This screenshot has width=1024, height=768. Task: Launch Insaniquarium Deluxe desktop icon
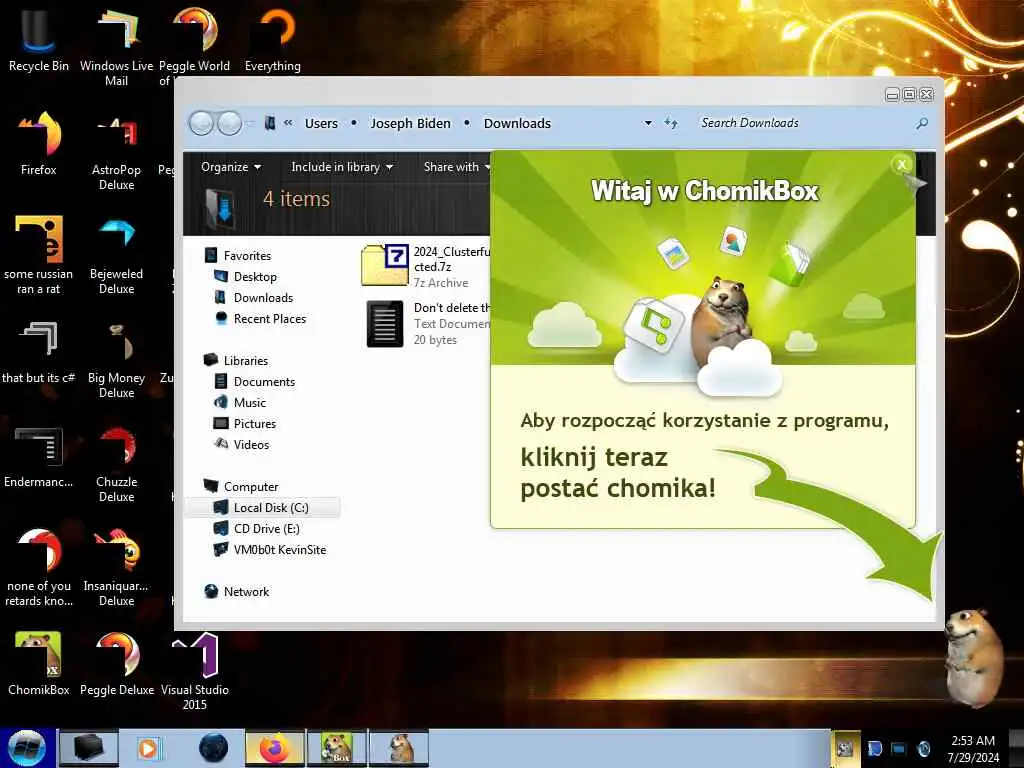116,567
